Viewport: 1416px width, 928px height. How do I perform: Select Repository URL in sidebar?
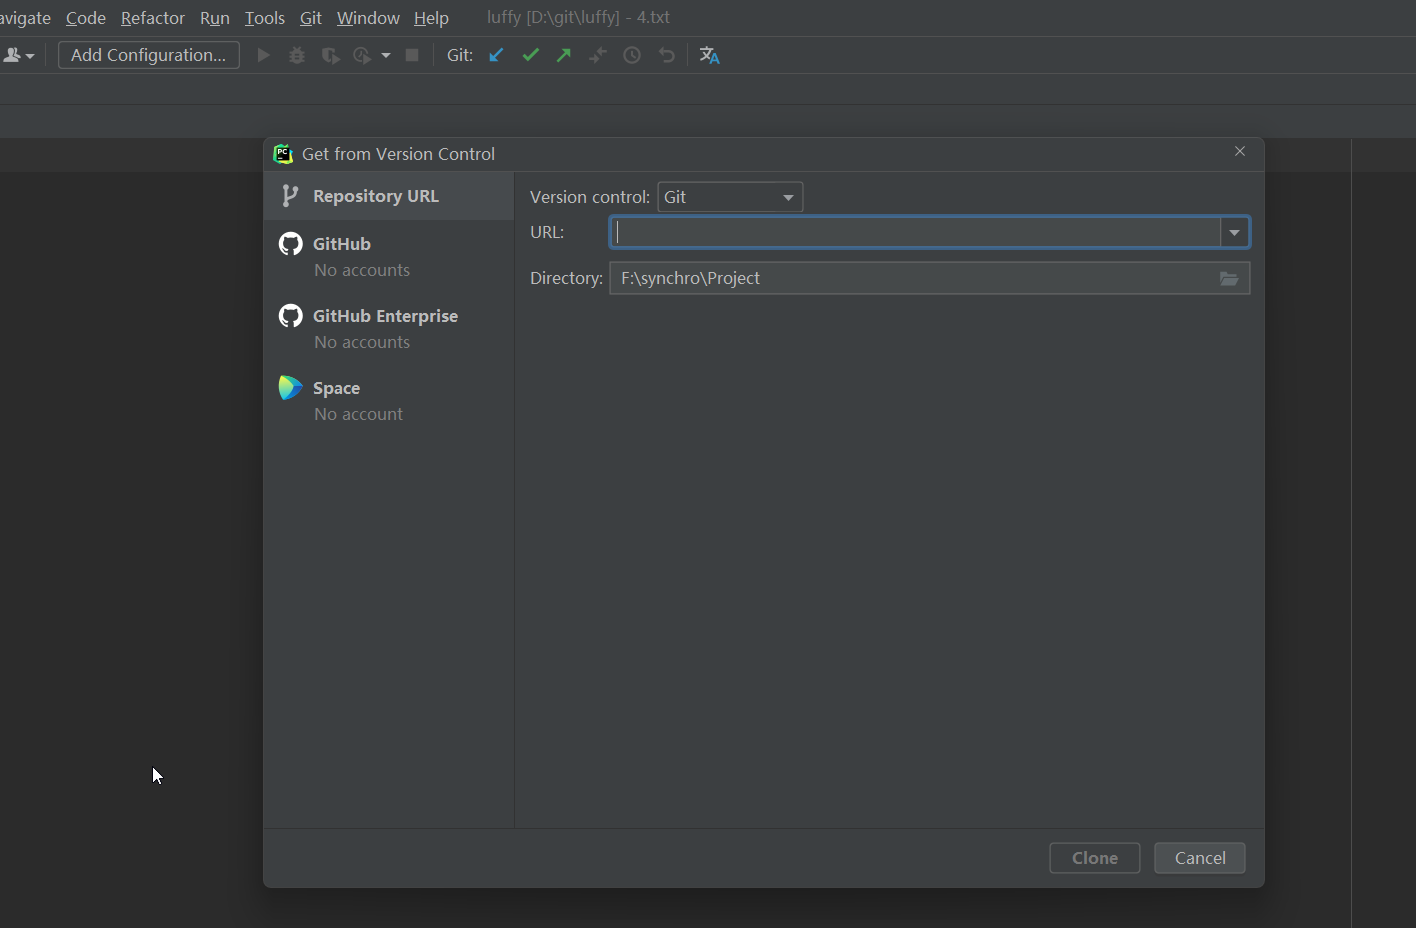click(x=389, y=196)
